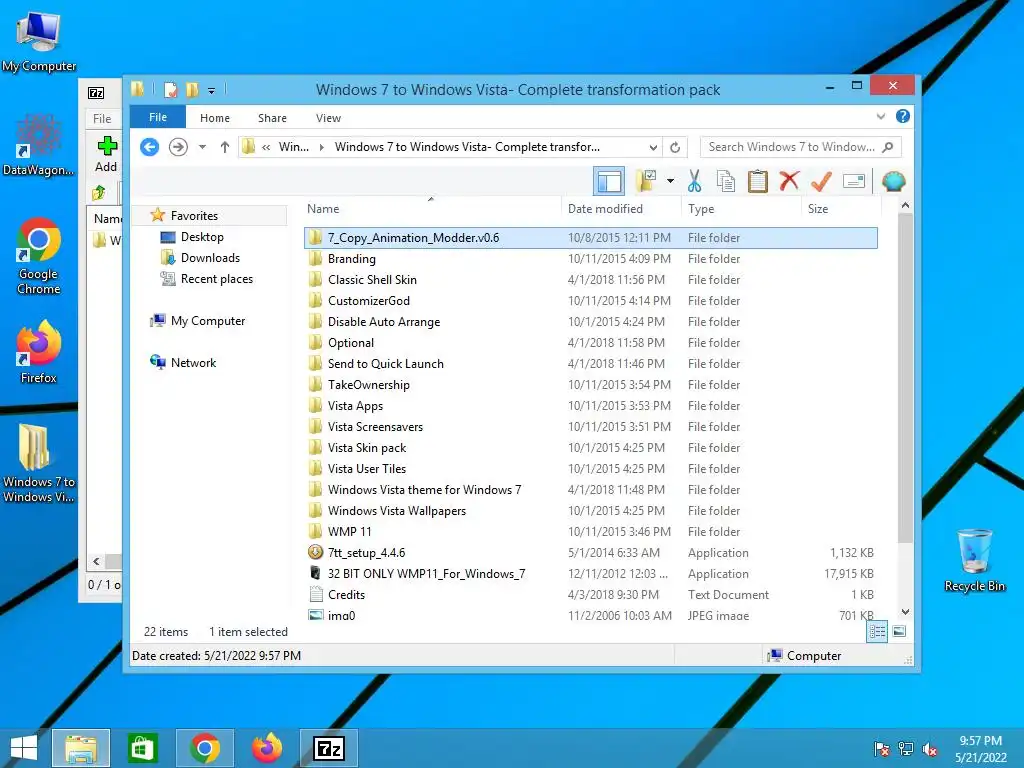This screenshot has width=1024, height=768.
Task: Switch to details view layout button
Action: (877, 632)
